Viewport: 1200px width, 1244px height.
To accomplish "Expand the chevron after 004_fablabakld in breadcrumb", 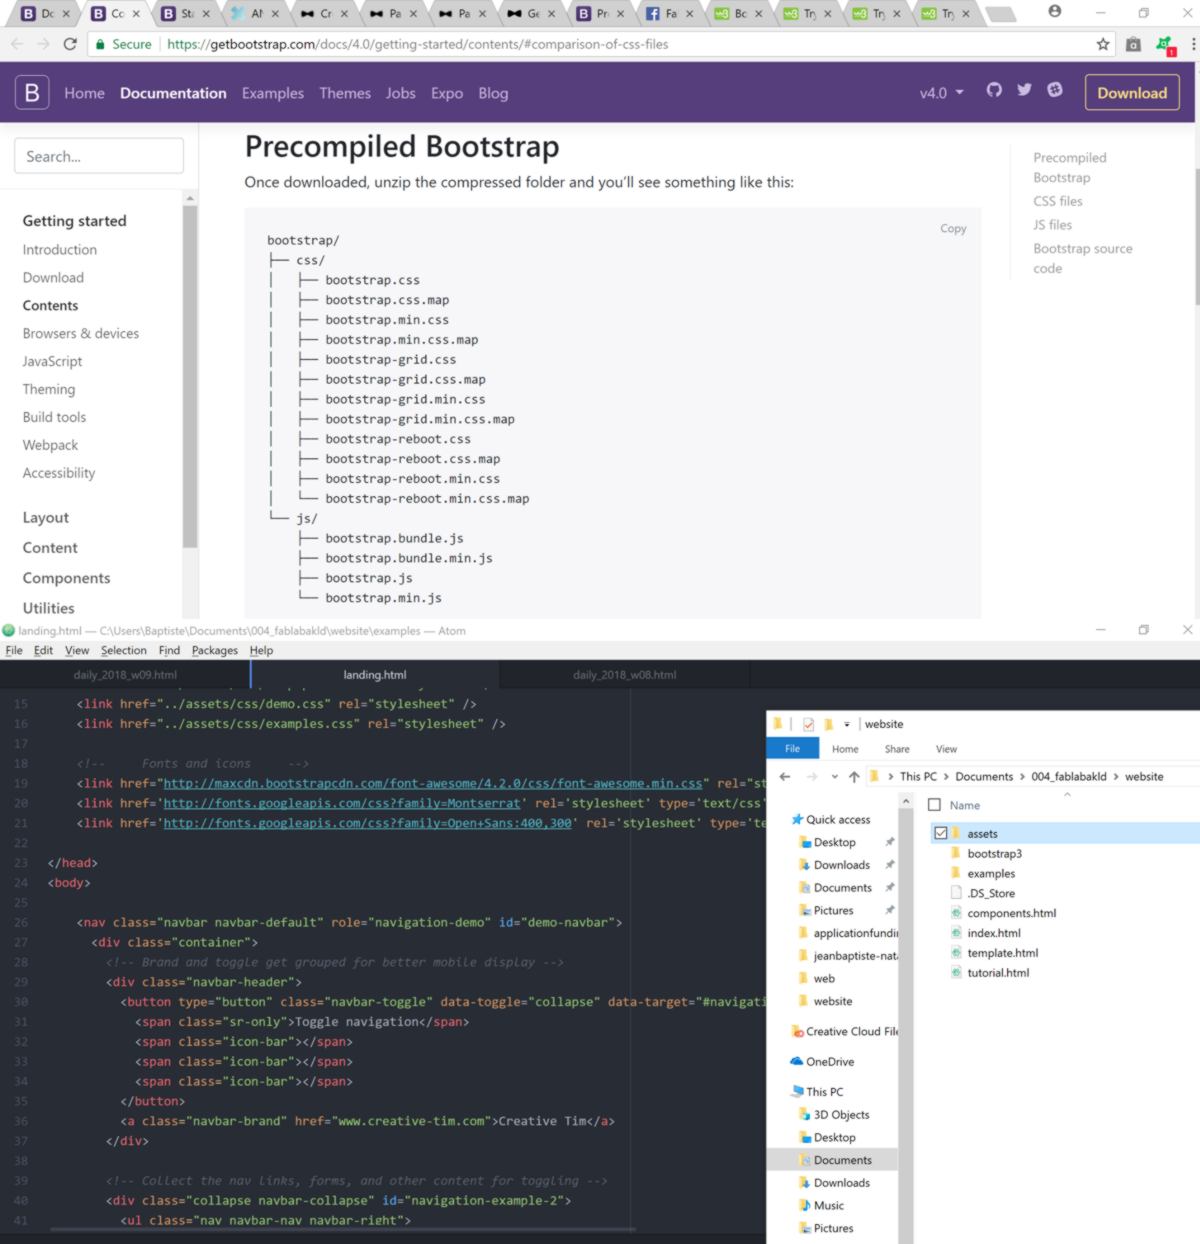I will 1116,776.
